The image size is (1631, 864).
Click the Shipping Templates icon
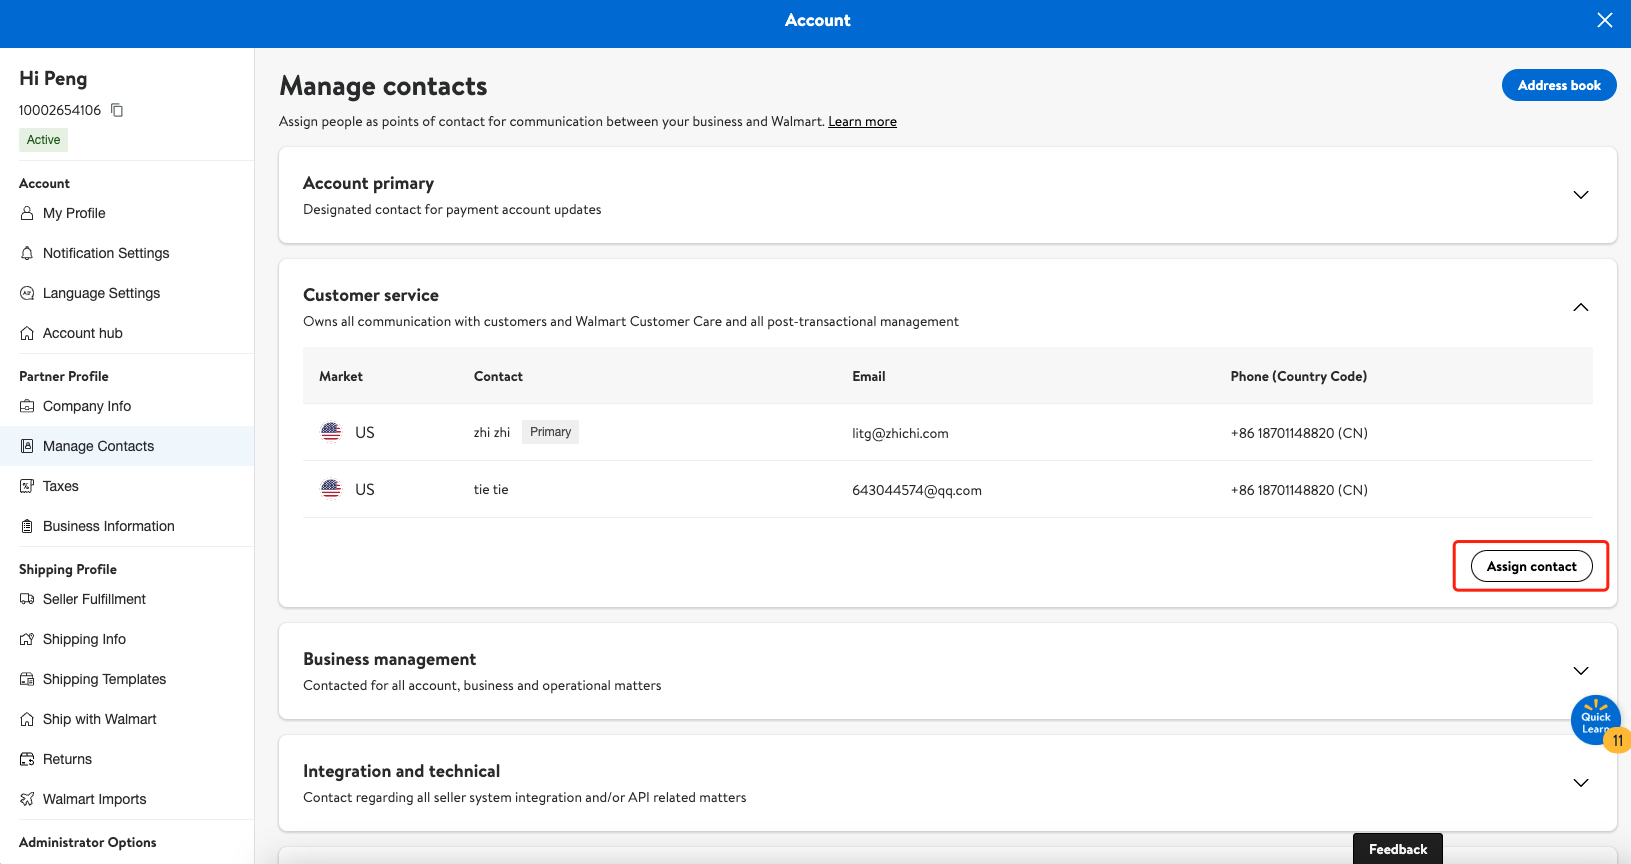coord(27,679)
